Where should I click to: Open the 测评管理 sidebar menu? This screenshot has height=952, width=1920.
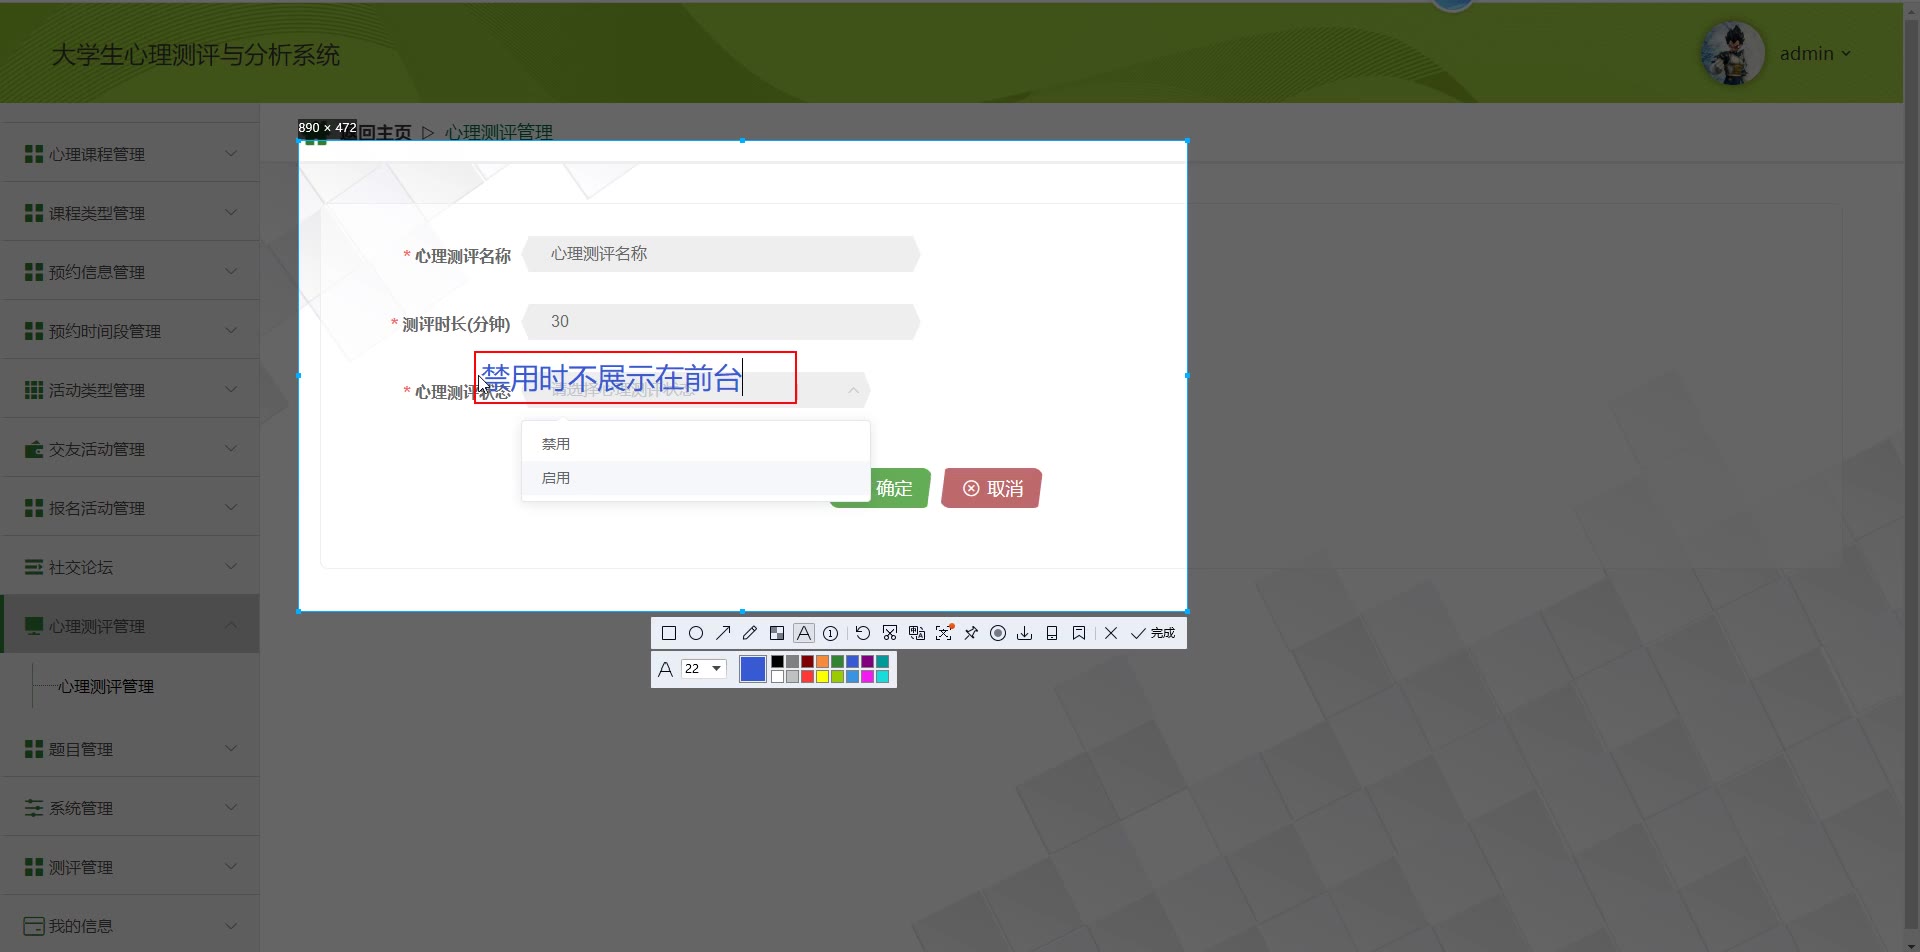(130, 867)
